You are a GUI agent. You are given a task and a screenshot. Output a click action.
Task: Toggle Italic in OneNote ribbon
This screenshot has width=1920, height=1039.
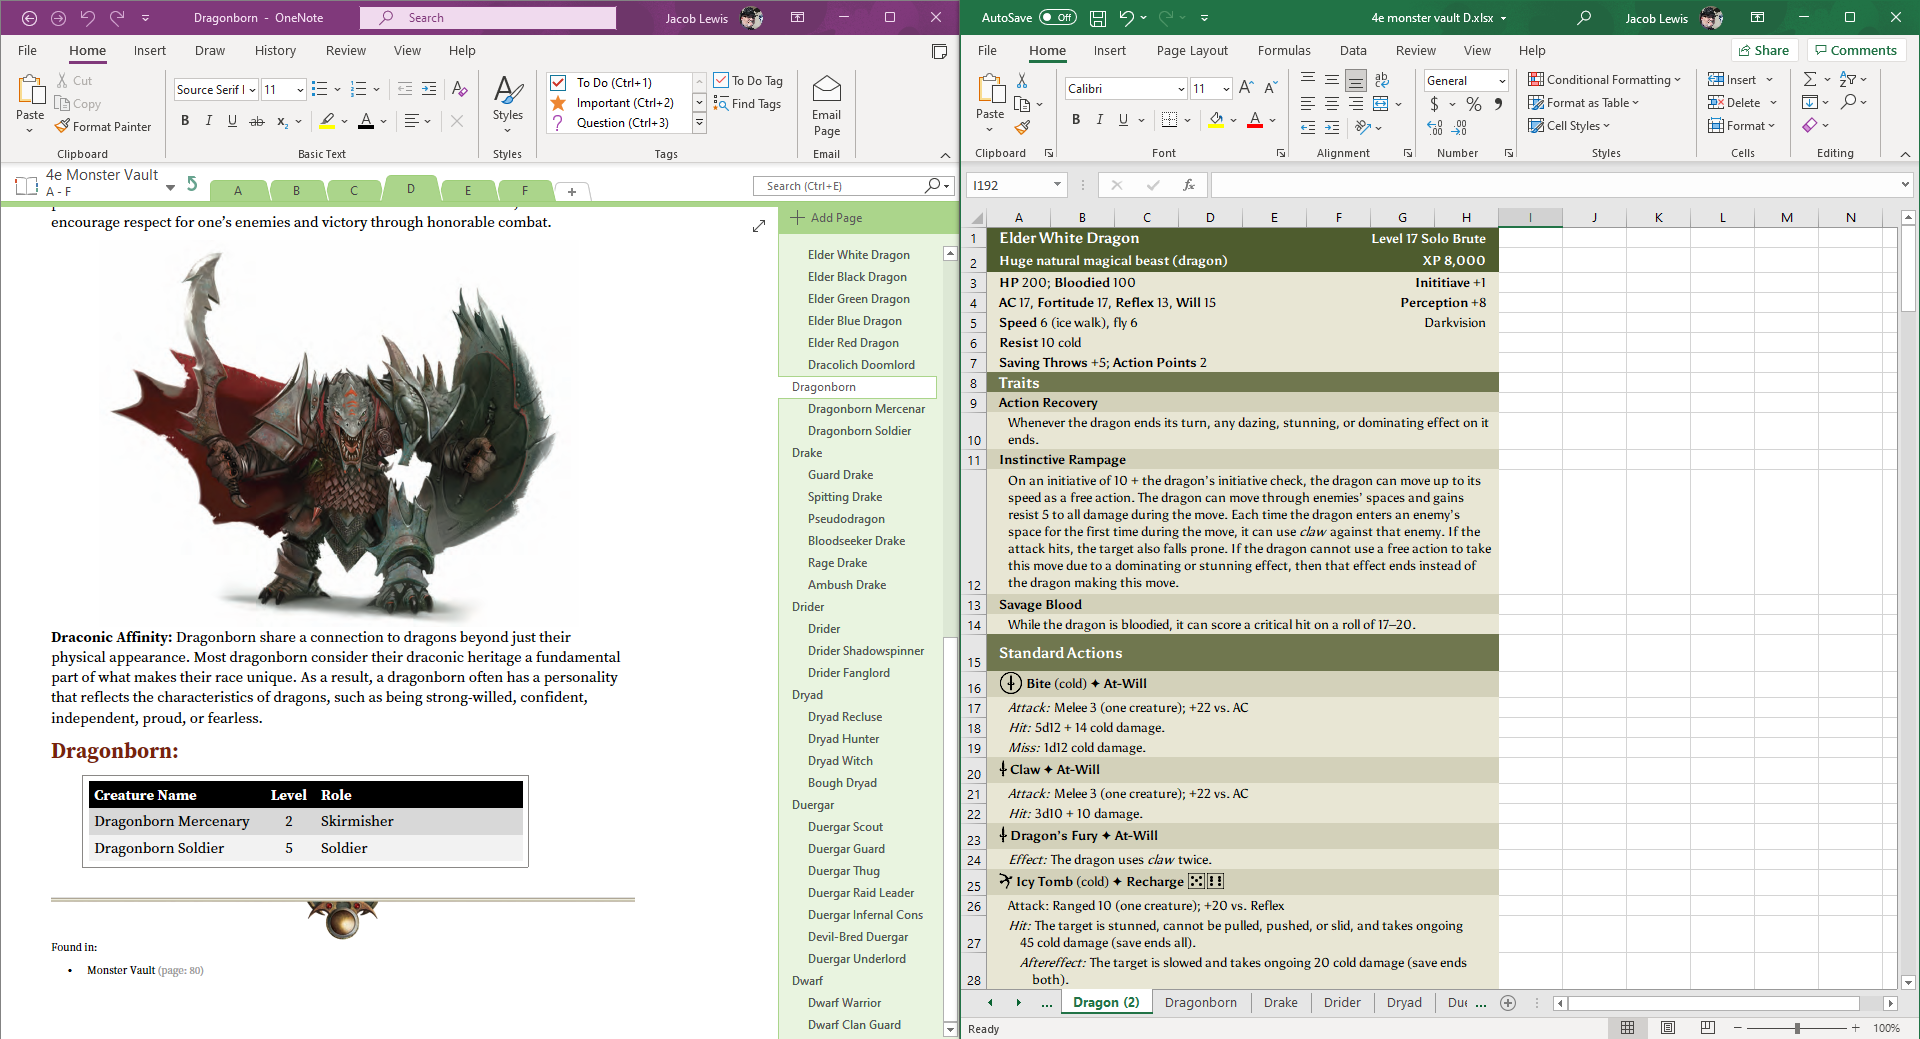208,121
